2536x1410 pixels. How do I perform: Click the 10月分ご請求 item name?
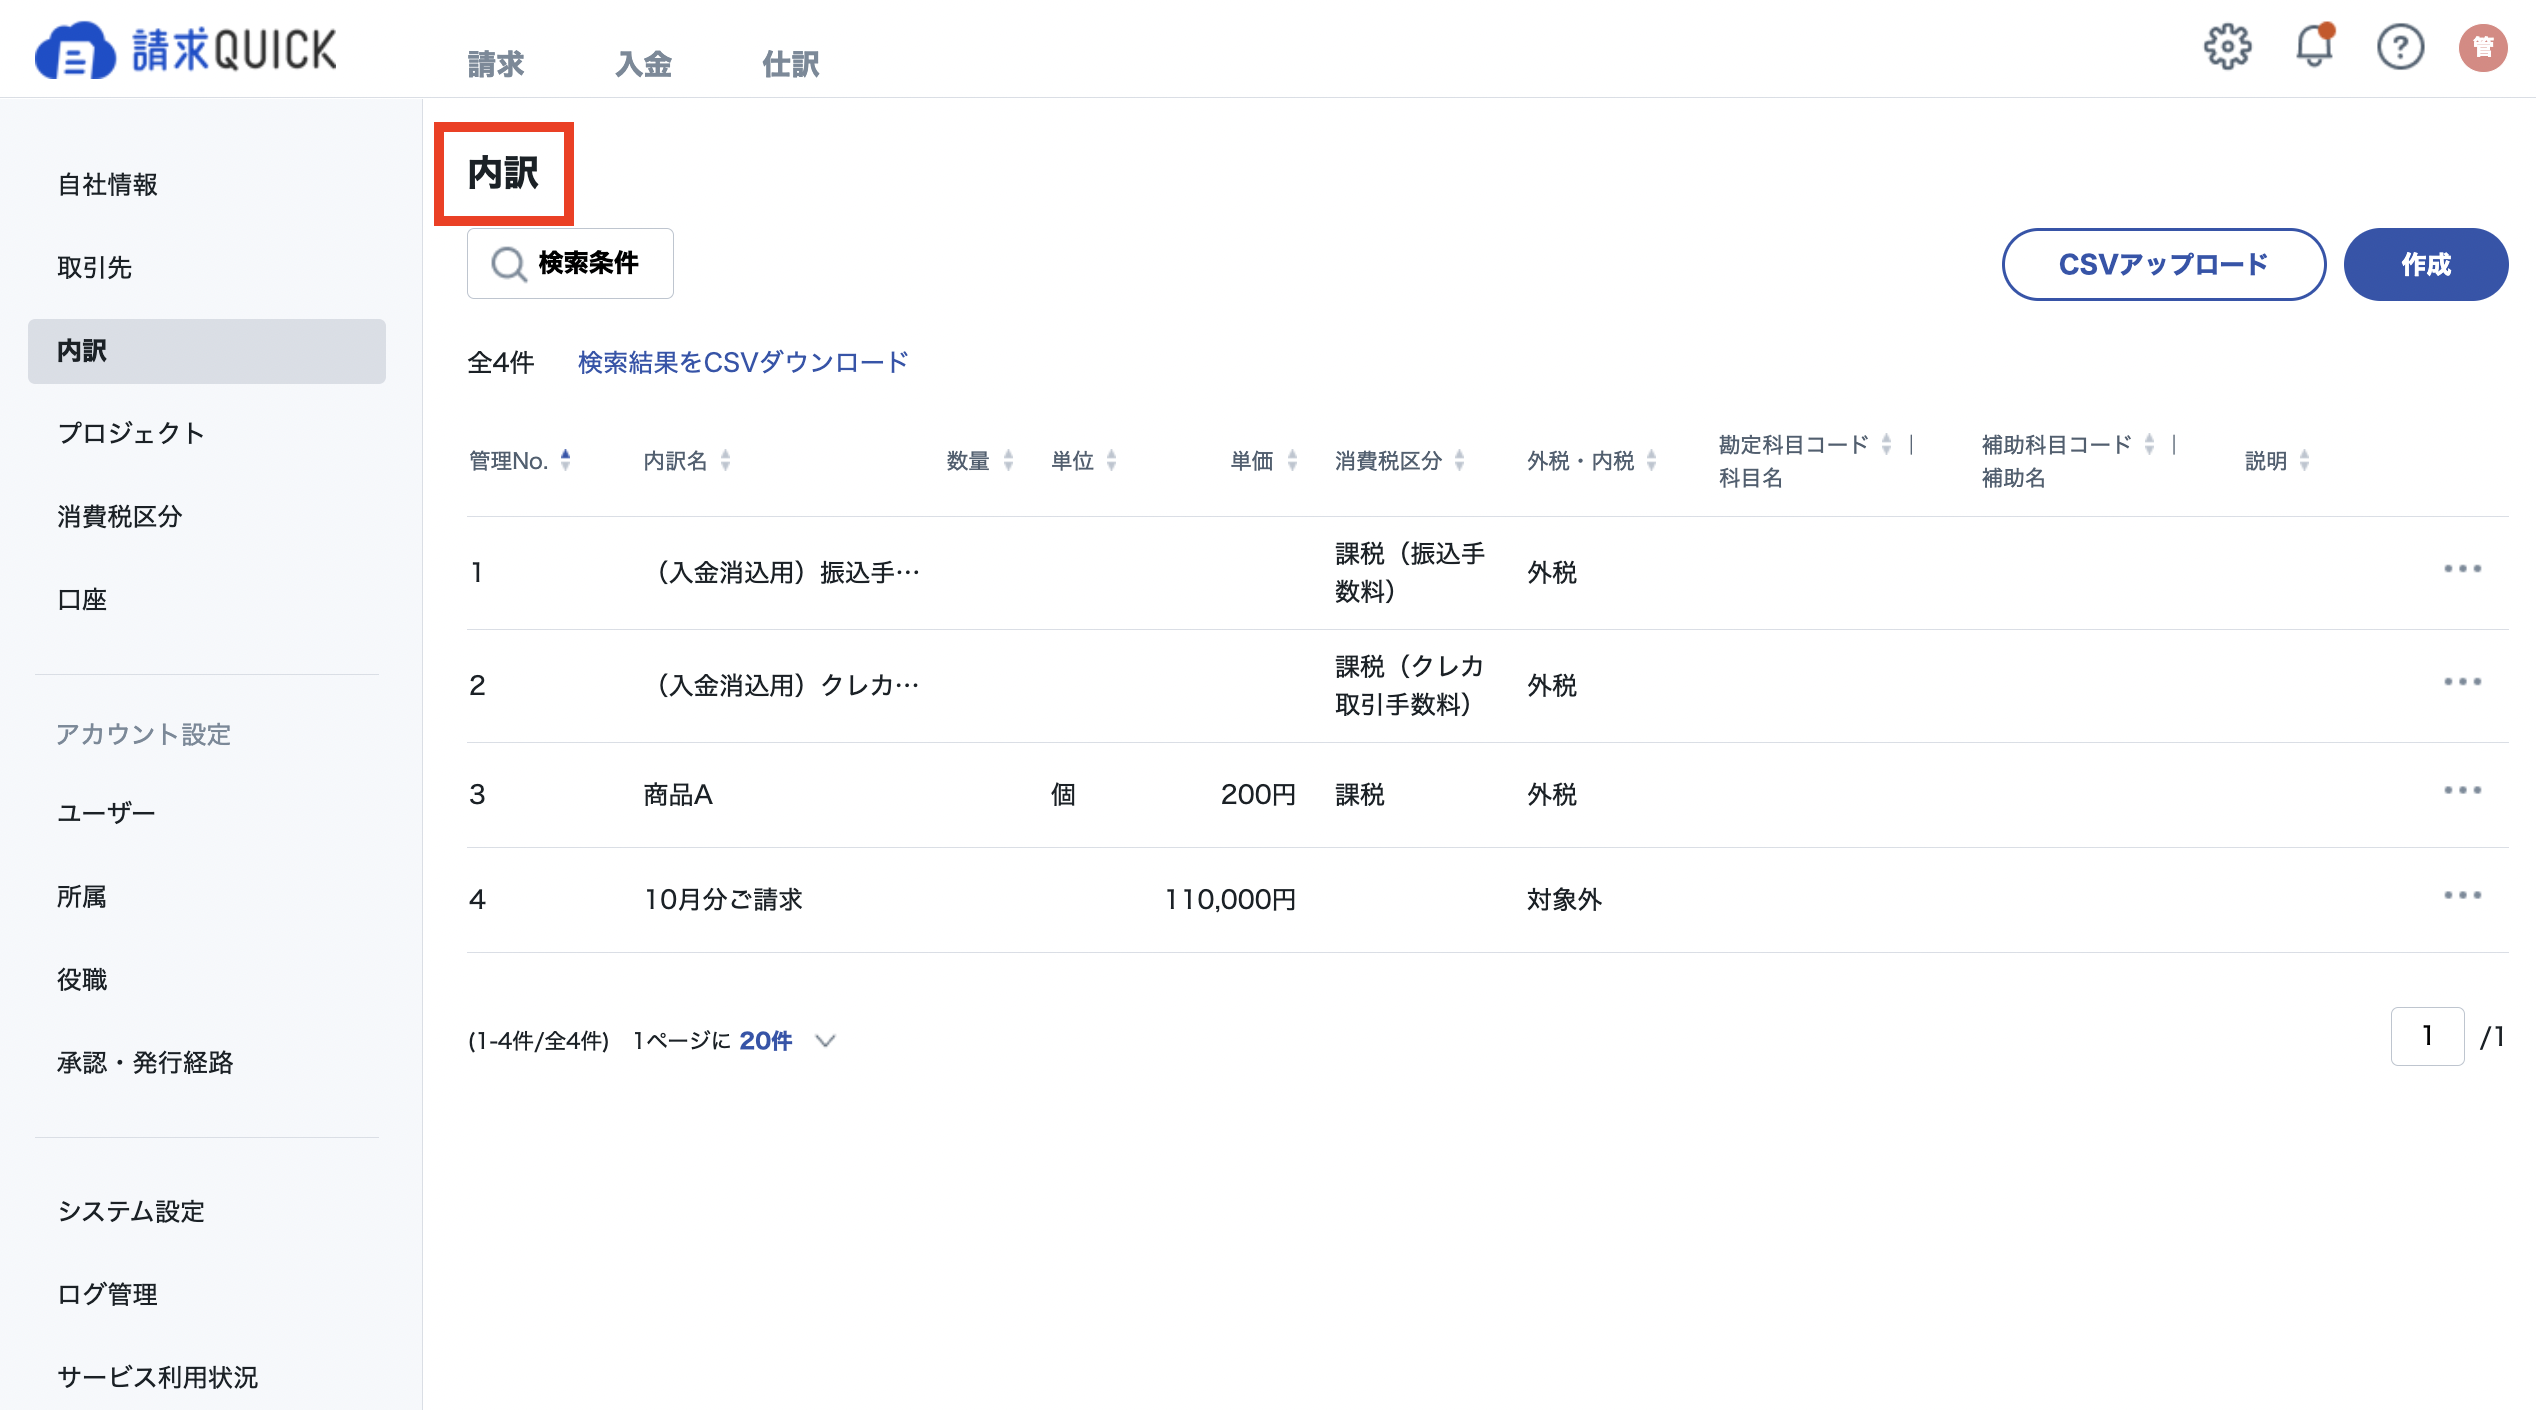coord(723,900)
